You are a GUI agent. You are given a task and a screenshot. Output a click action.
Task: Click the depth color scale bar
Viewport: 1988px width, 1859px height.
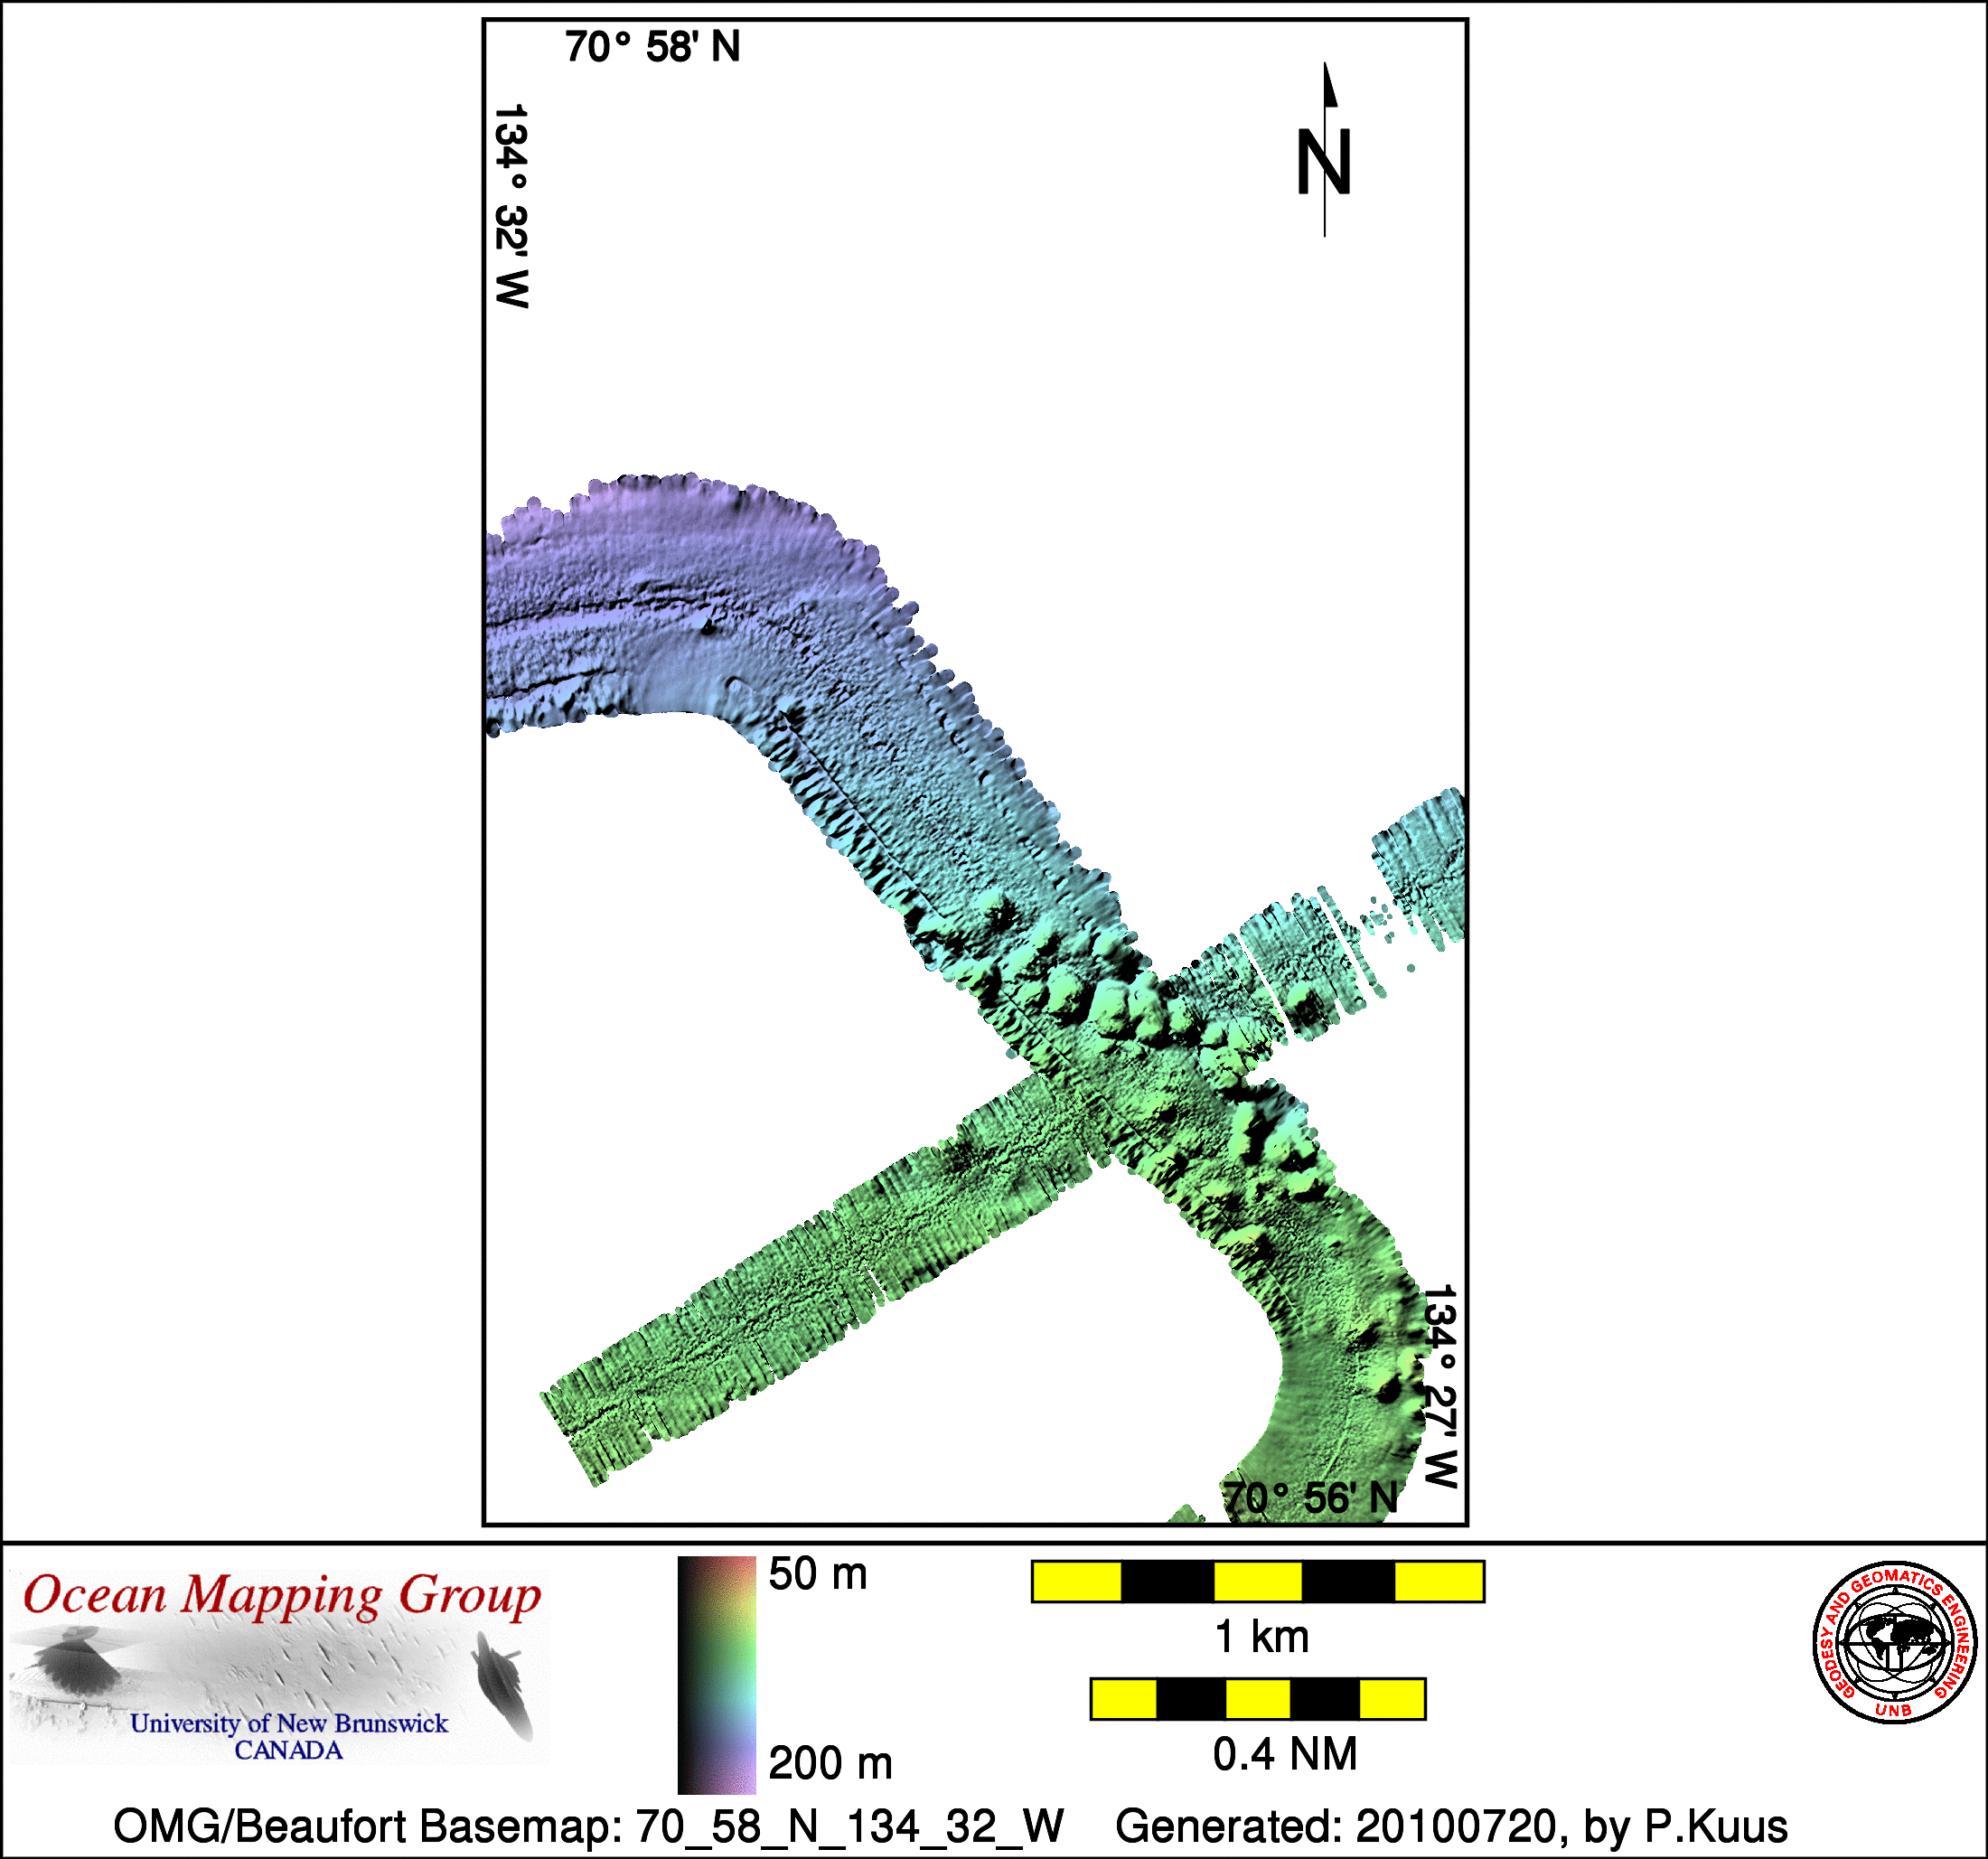tap(716, 1675)
